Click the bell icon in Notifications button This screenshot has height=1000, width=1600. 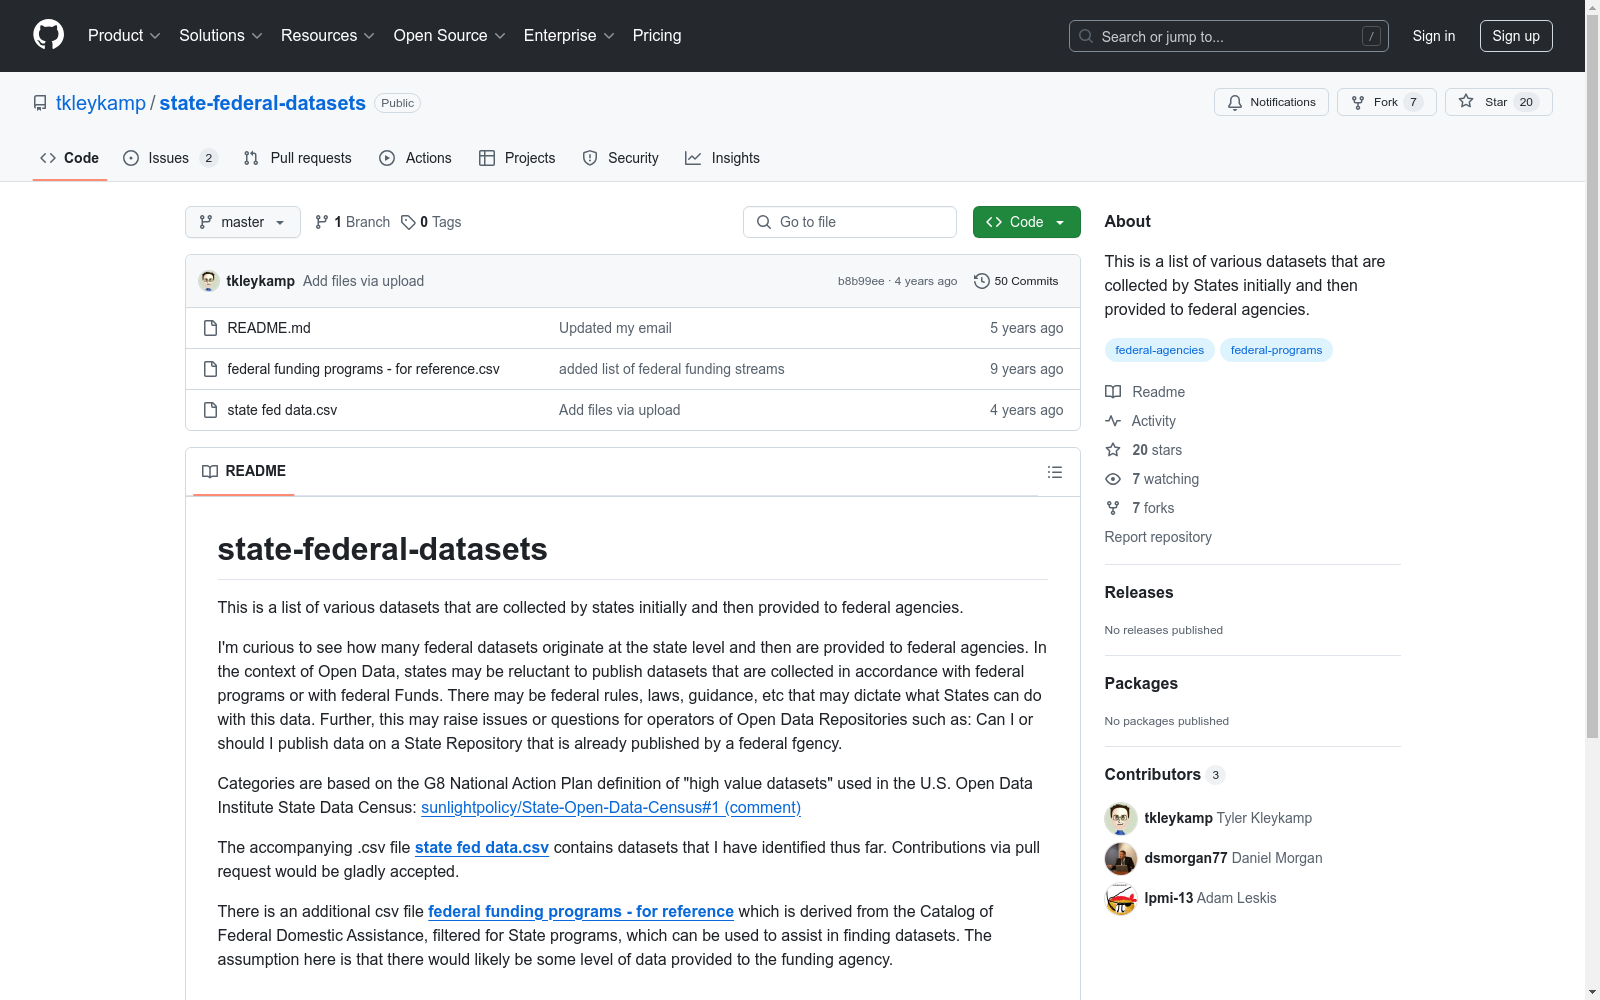click(x=1235, y=102)
